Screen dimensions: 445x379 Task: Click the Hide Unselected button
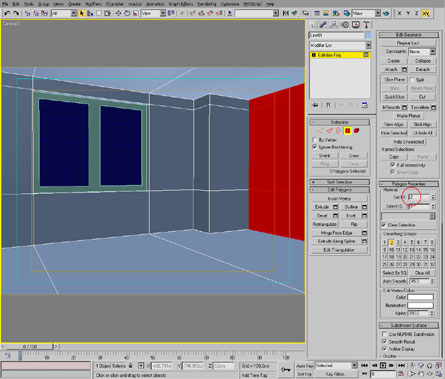click(409, 141)
